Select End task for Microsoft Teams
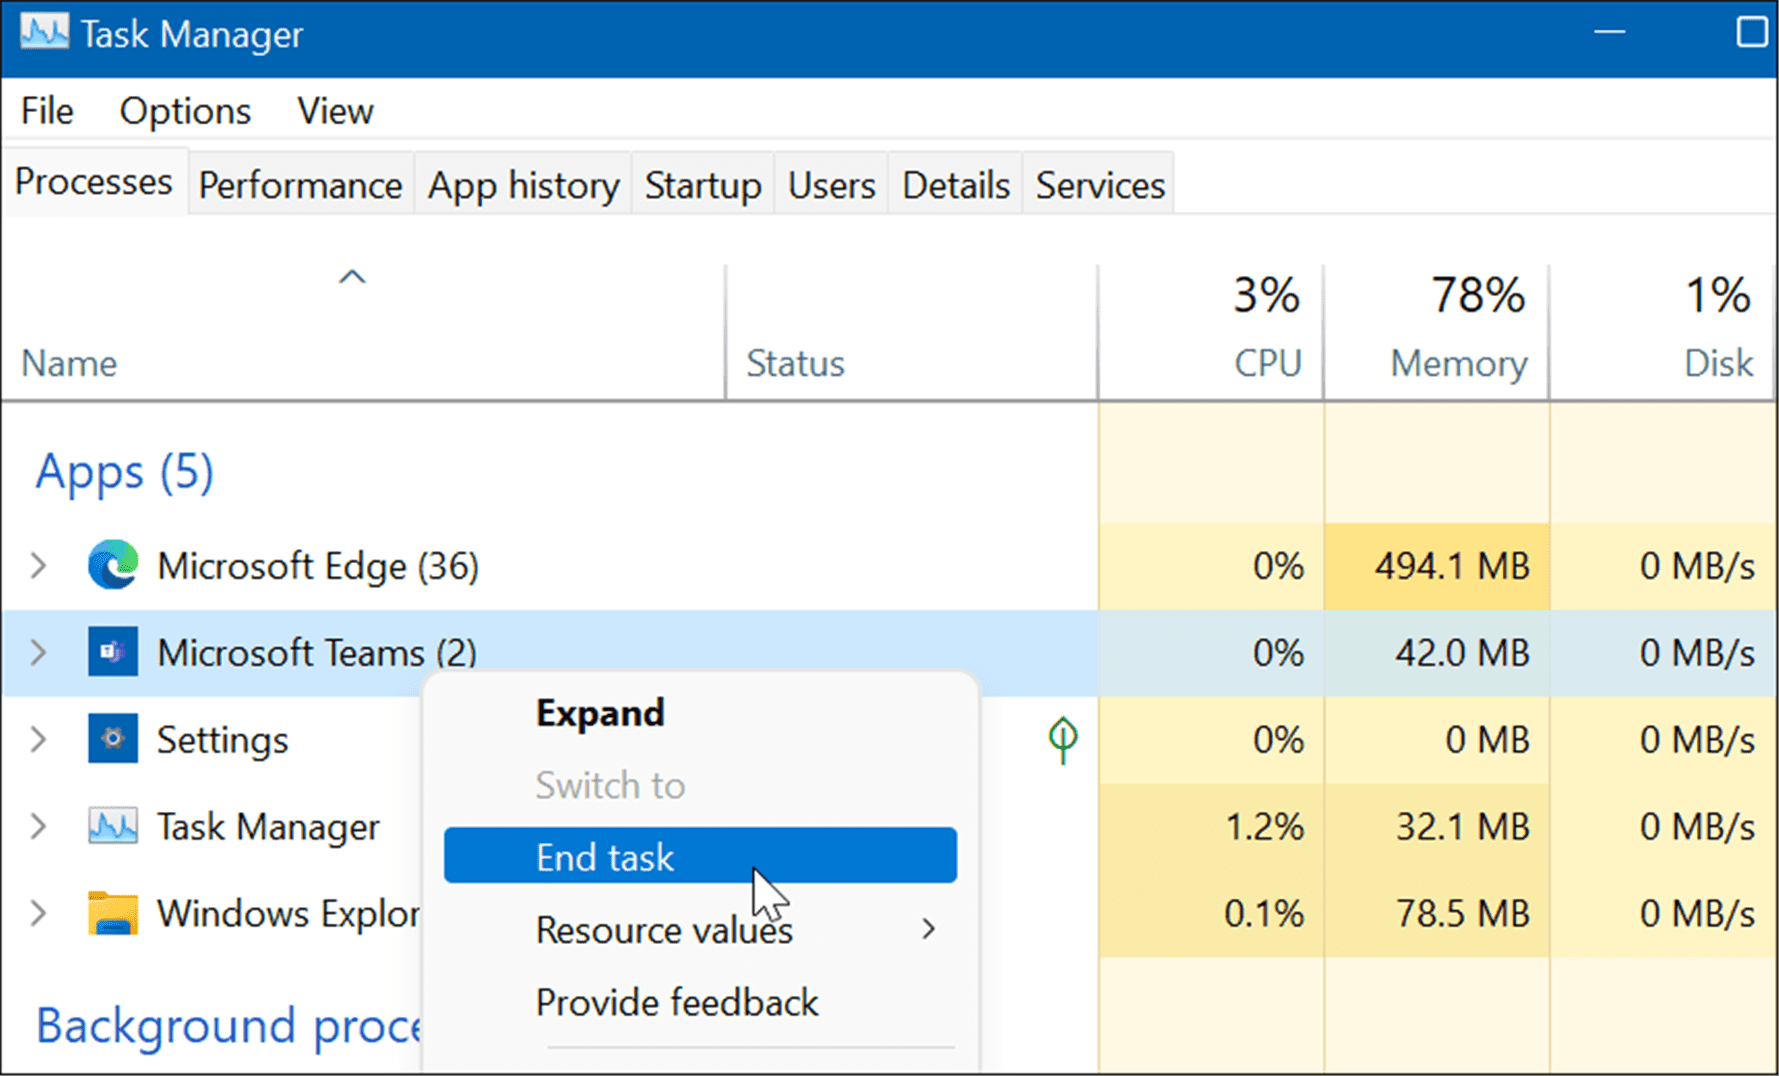 tap(604, 856)
